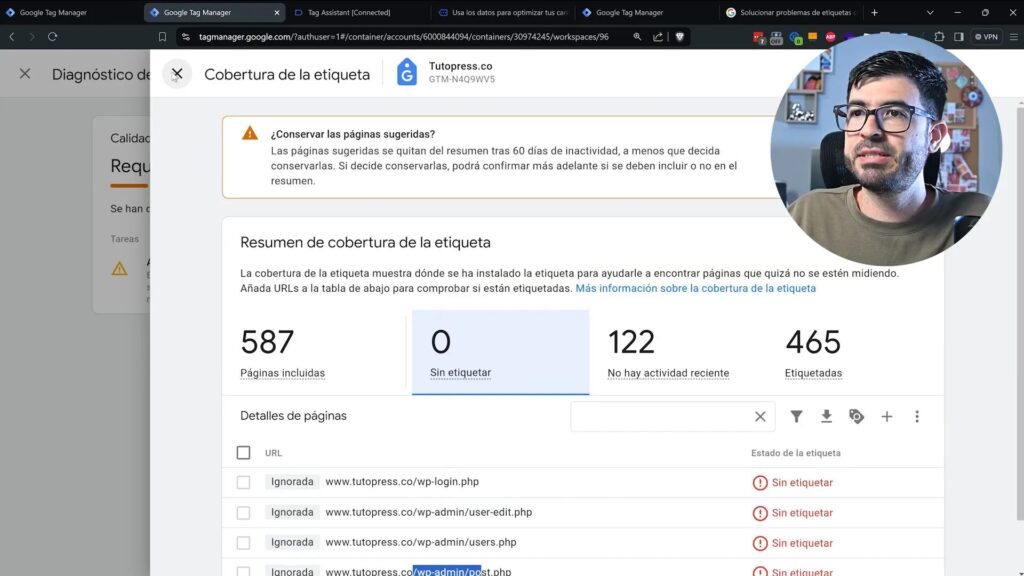Viewport: 1024px width, 576px height.
Task: Click the page details search input
Action: point(661,417)
